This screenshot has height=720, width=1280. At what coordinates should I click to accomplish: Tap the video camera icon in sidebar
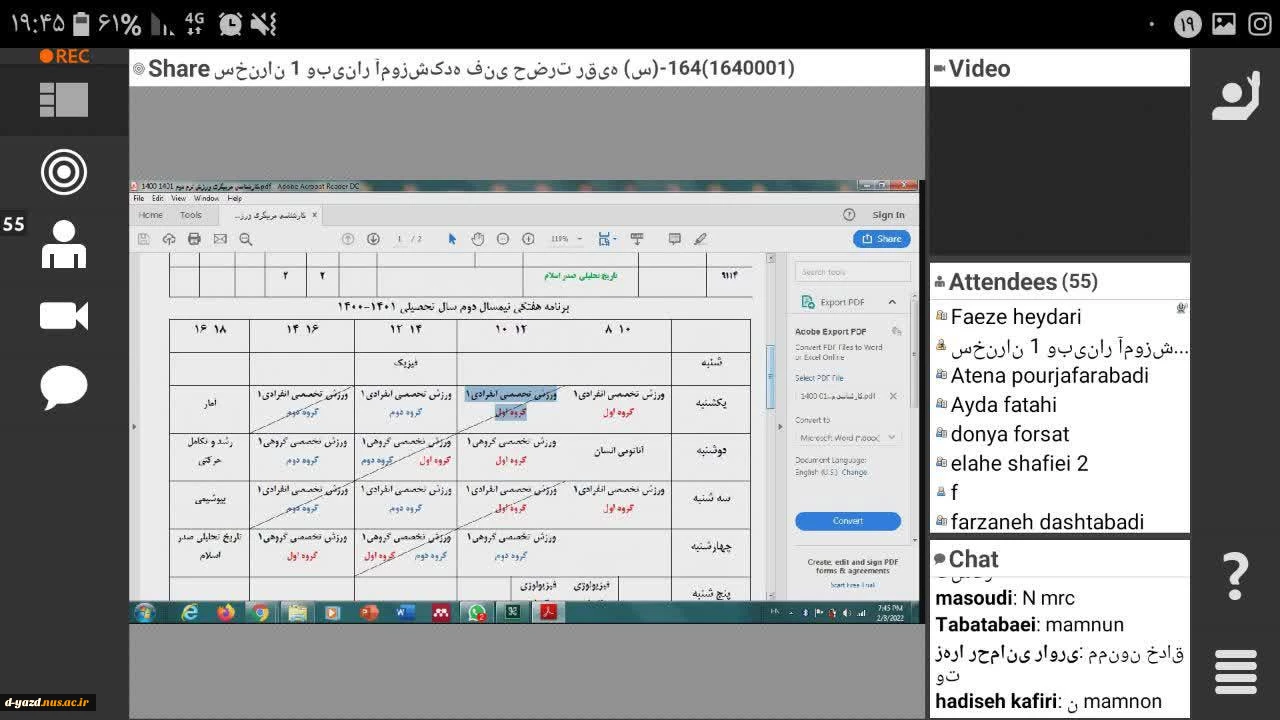point(64,316)
